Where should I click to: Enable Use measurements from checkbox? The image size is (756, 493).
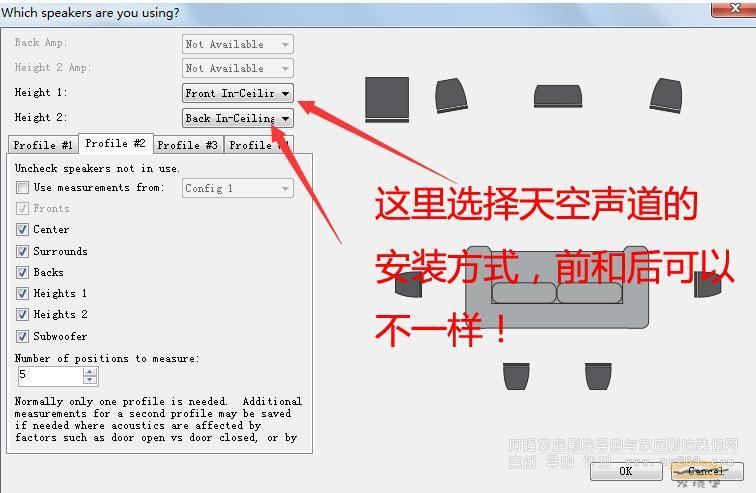click(22, 187)
